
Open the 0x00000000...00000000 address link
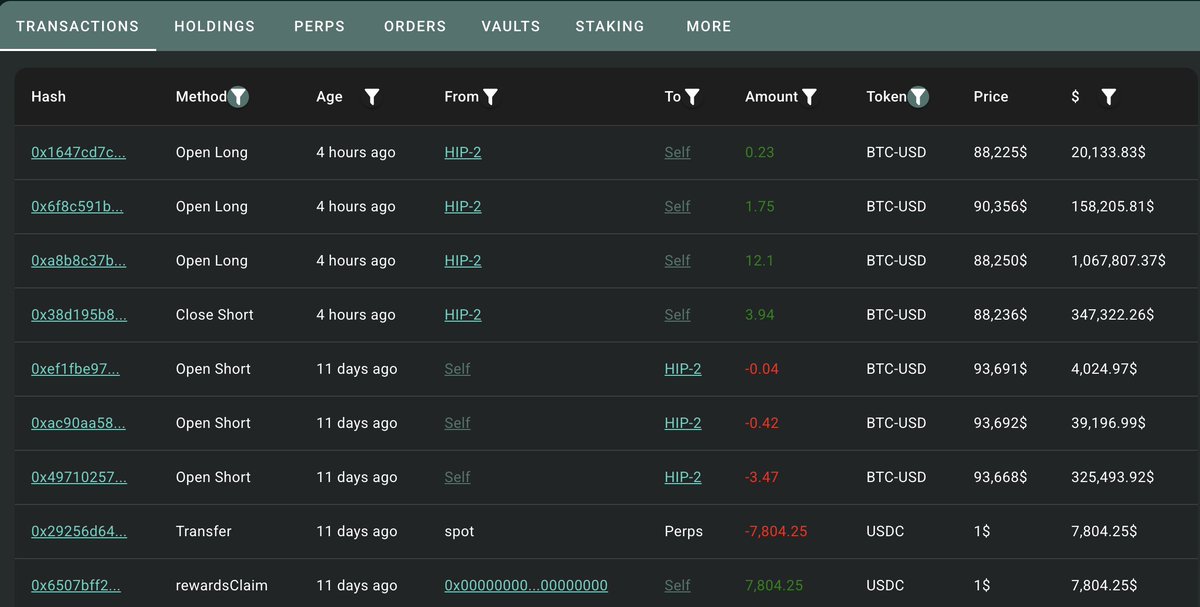point(525,585)
